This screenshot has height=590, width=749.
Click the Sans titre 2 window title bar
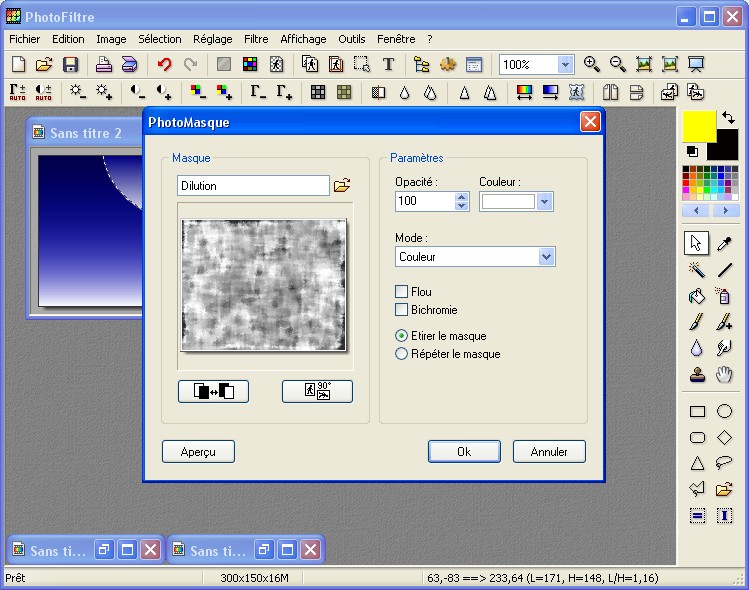86,132
